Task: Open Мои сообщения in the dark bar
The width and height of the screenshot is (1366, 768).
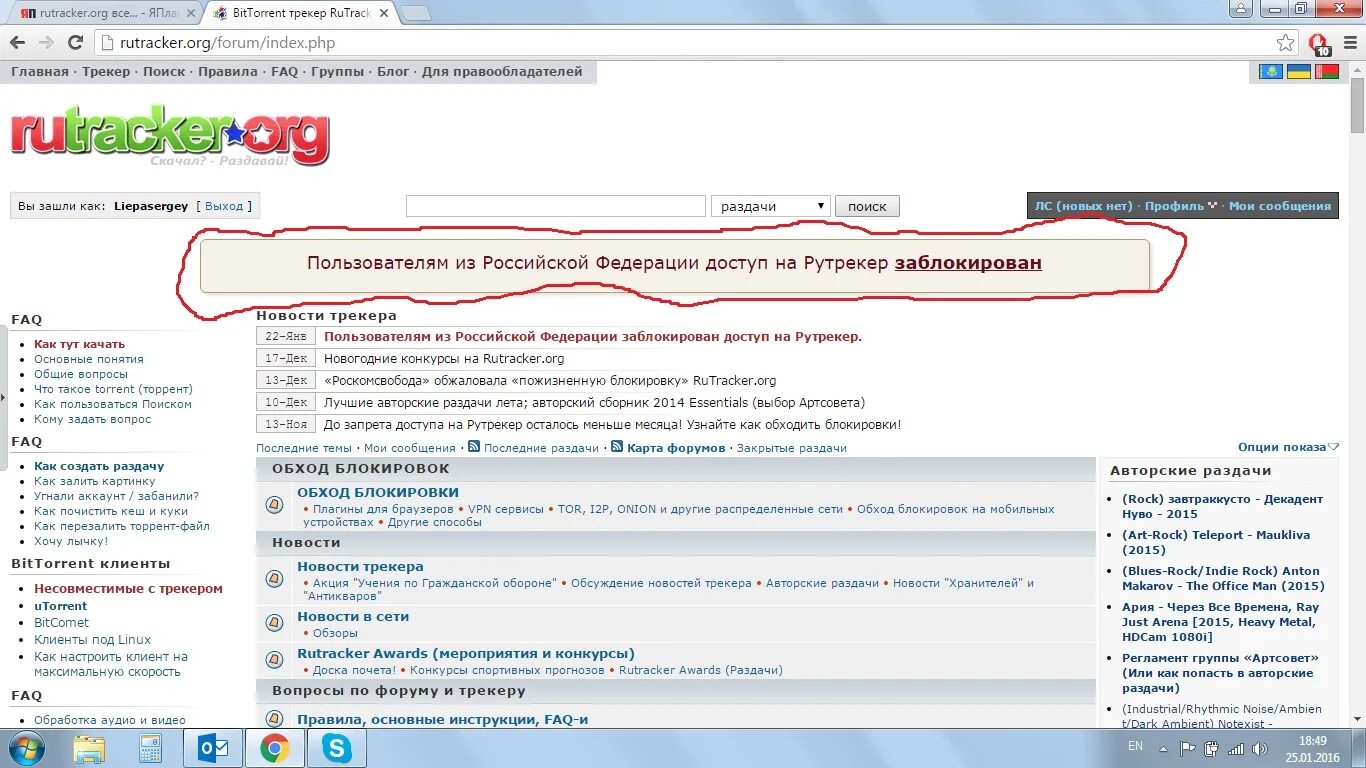Action: [x=1280, y=206]
